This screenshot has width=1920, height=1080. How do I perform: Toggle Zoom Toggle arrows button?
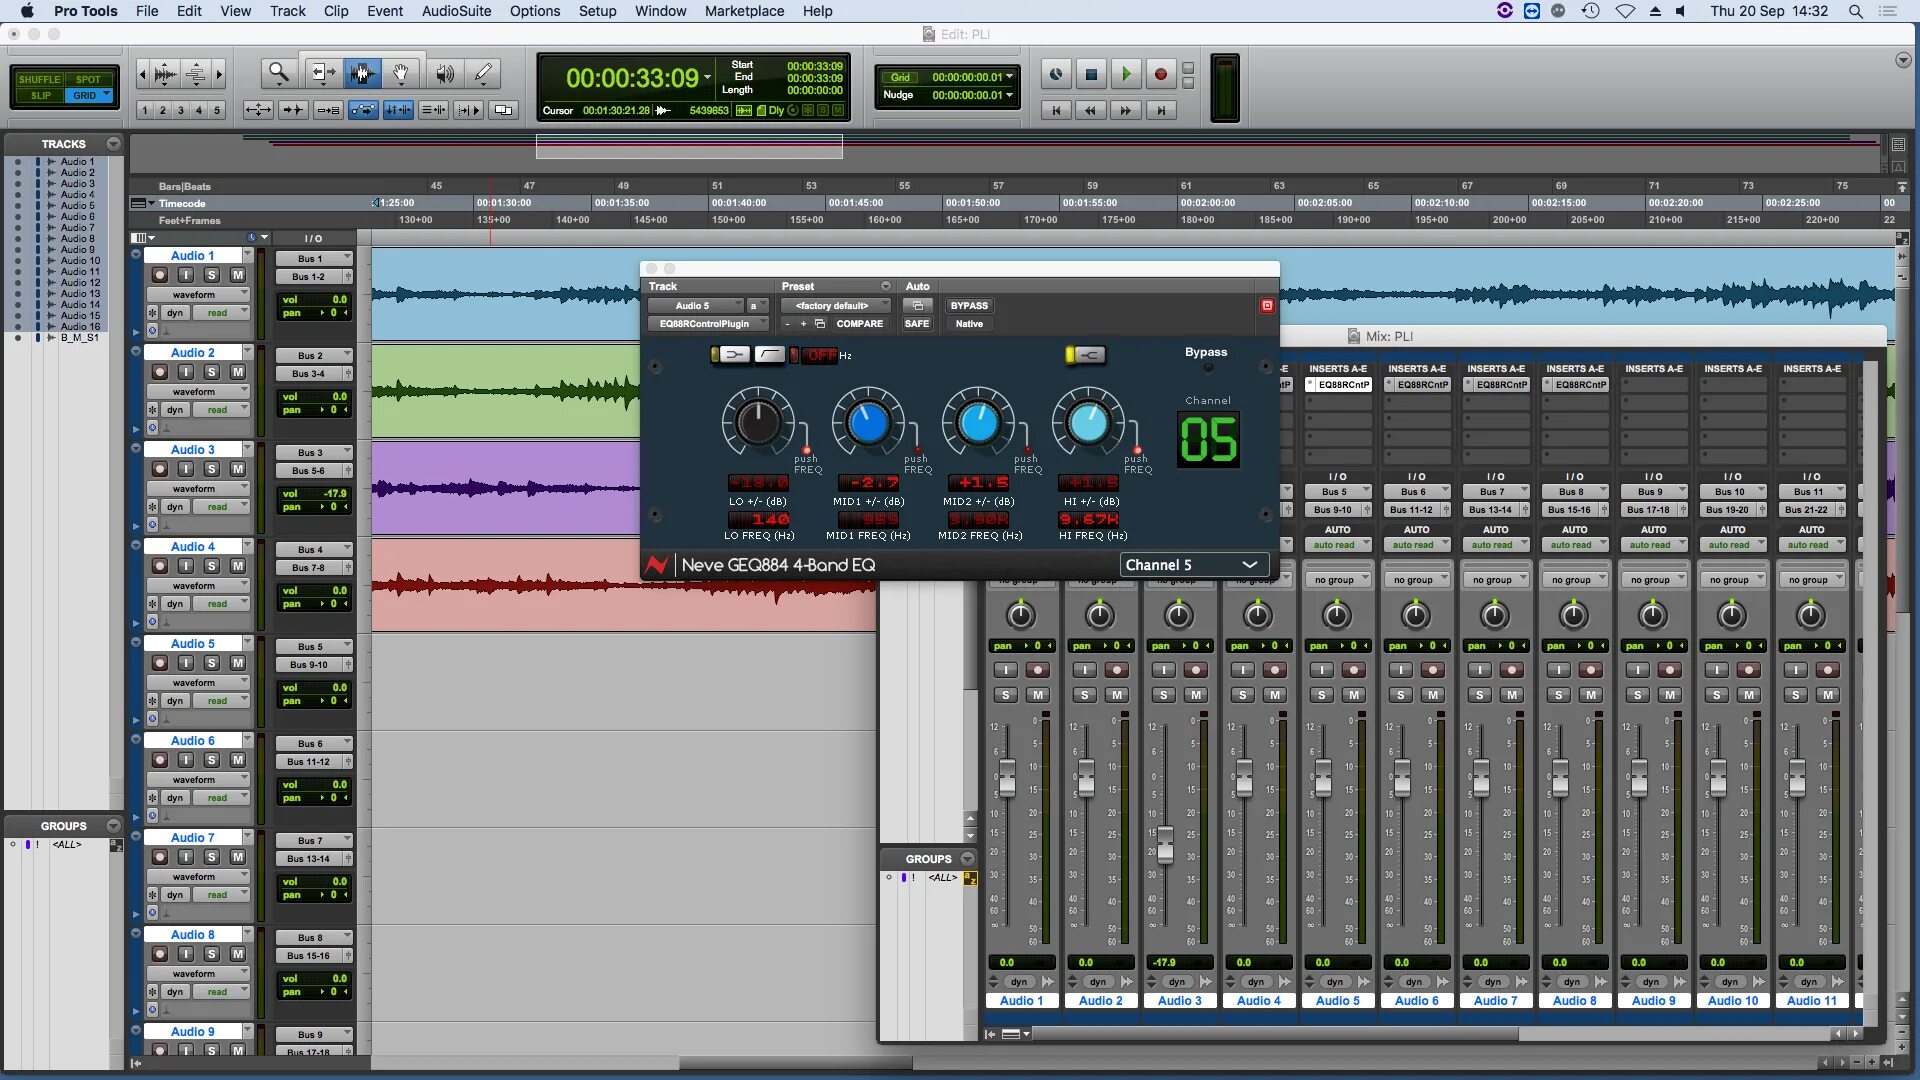[258, 110]
